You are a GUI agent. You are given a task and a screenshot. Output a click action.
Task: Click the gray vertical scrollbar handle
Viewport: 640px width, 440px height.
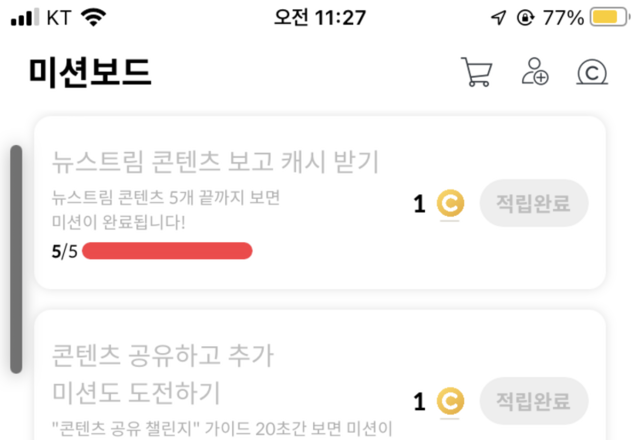click(x=16, y=260)
